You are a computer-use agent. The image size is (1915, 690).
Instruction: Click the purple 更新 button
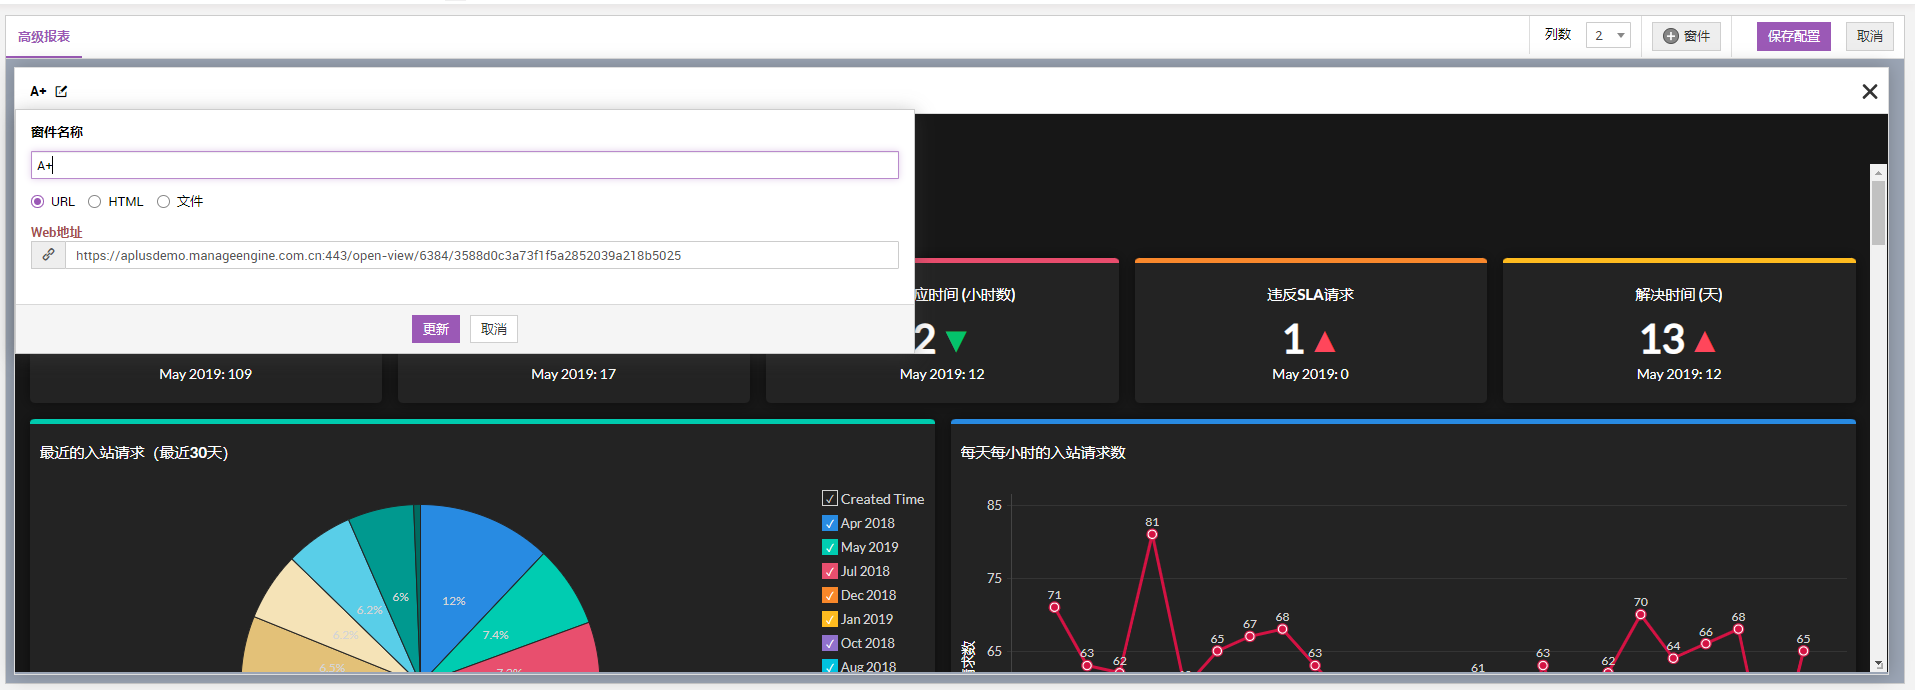pos(435,329)
